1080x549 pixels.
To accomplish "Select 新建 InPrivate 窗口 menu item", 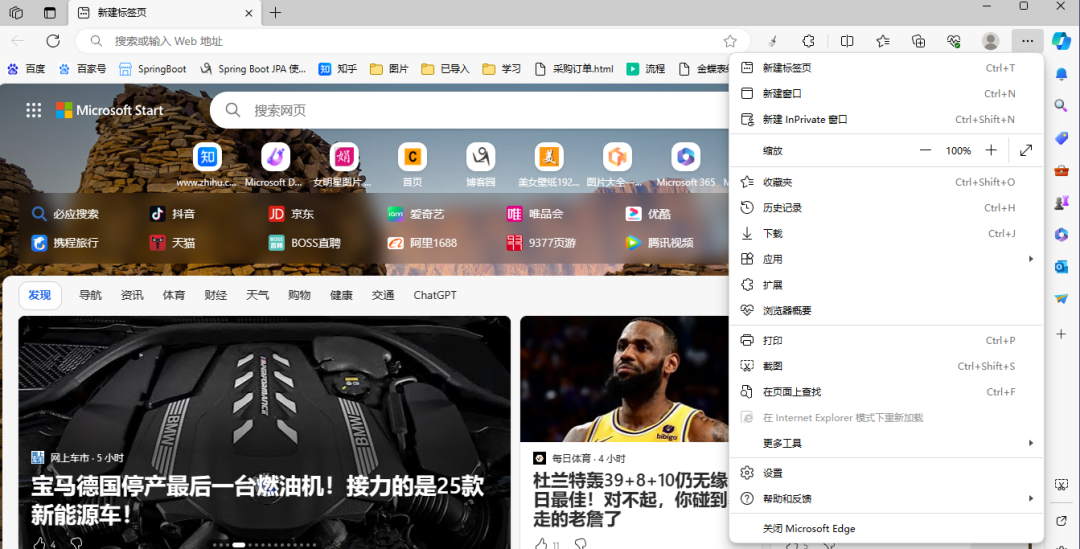I will (805, 120).
